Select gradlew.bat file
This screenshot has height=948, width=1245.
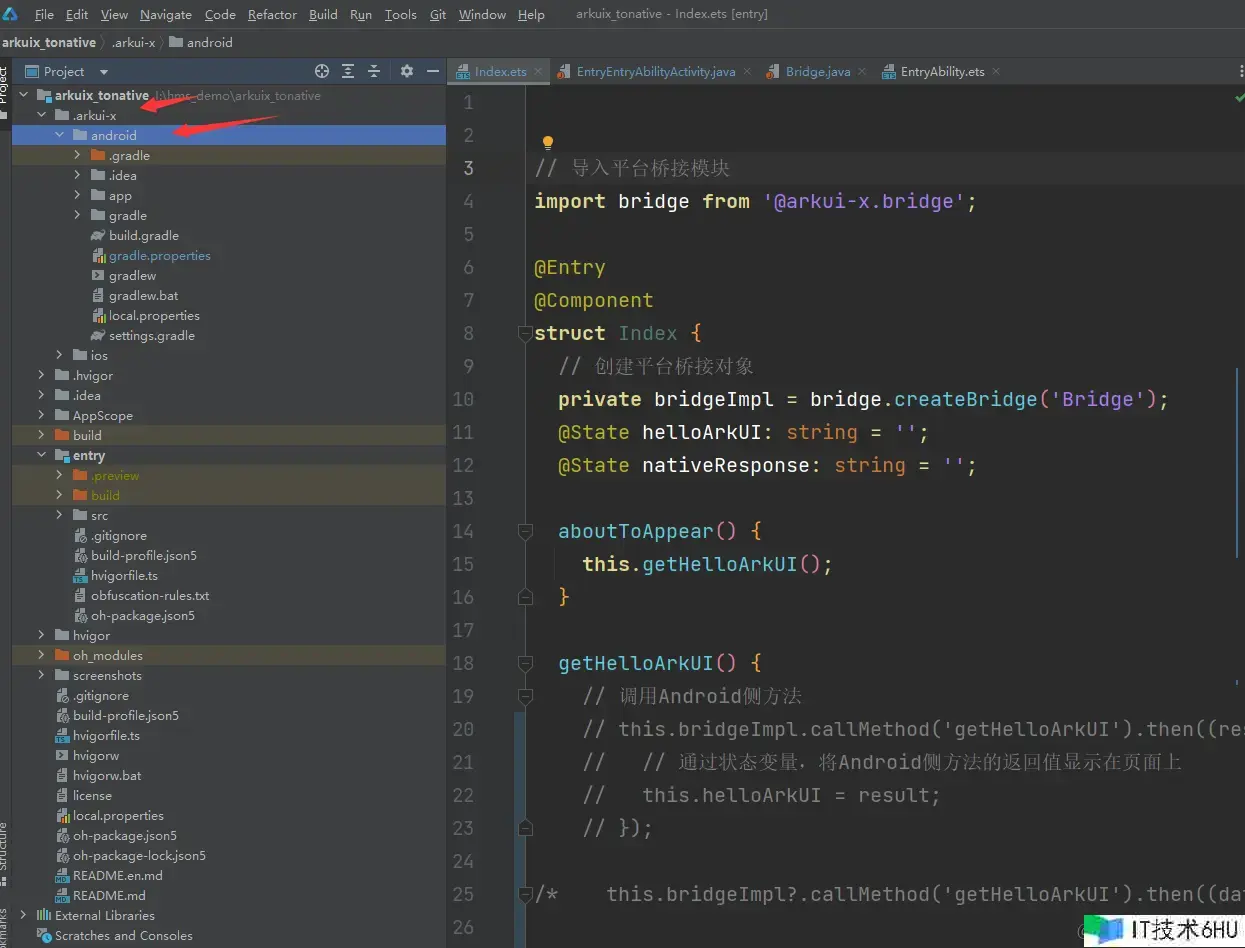click(144, 295)
